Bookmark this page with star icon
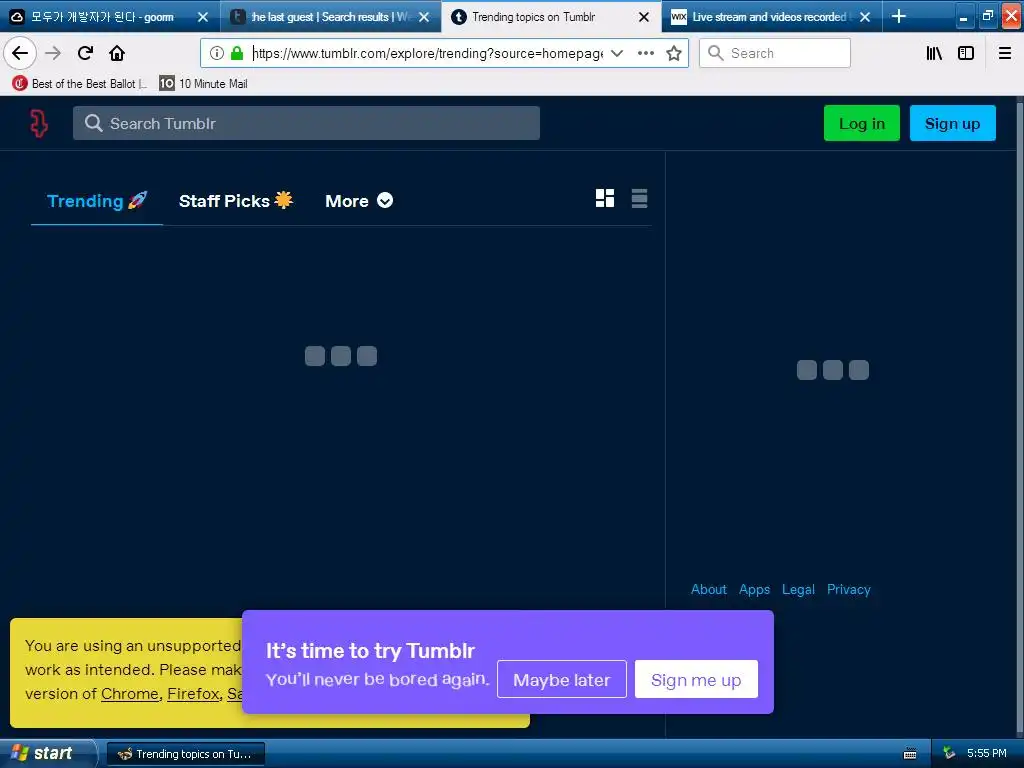 tap(674, 53)
